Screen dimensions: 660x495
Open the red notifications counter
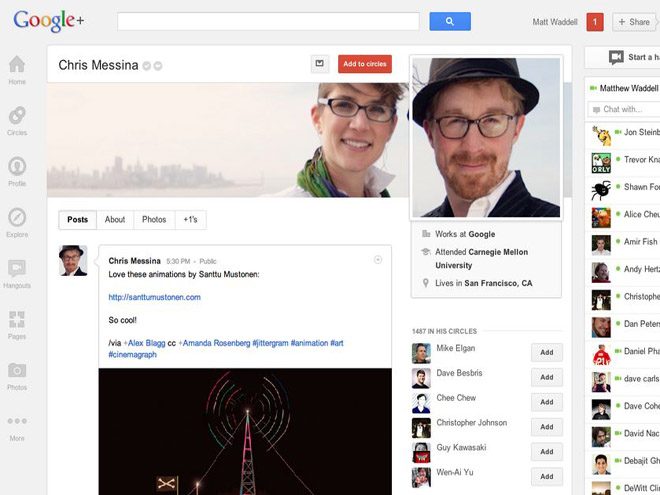click(594, 22)
